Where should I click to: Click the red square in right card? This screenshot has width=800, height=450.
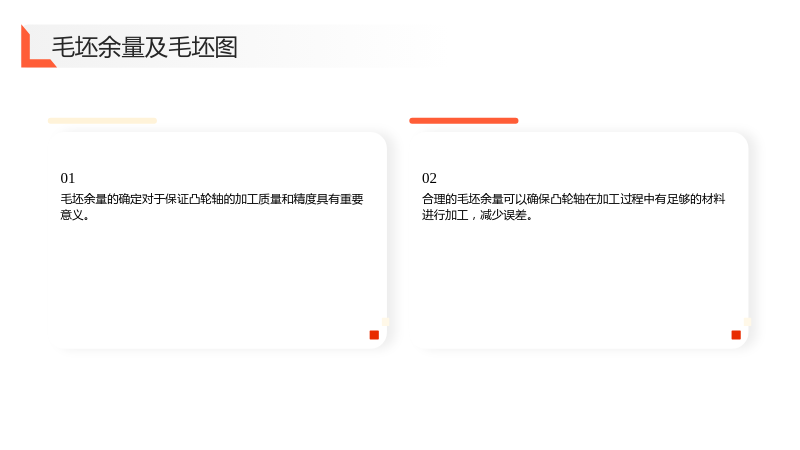point(736,335)
